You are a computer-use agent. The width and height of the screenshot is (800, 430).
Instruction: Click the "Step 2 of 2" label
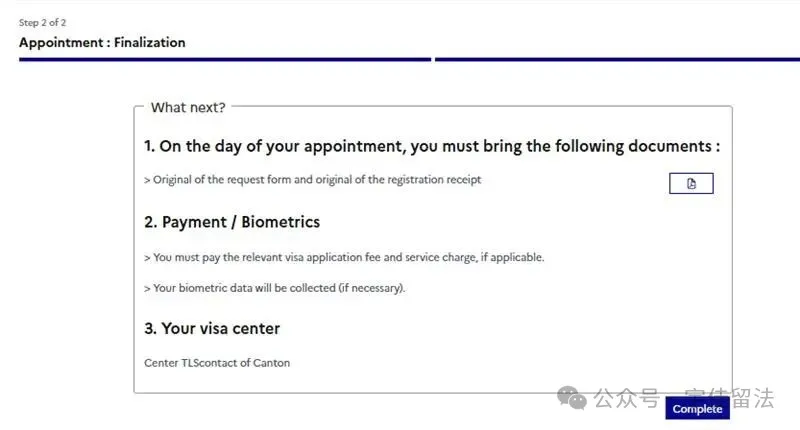coord(43,22)
